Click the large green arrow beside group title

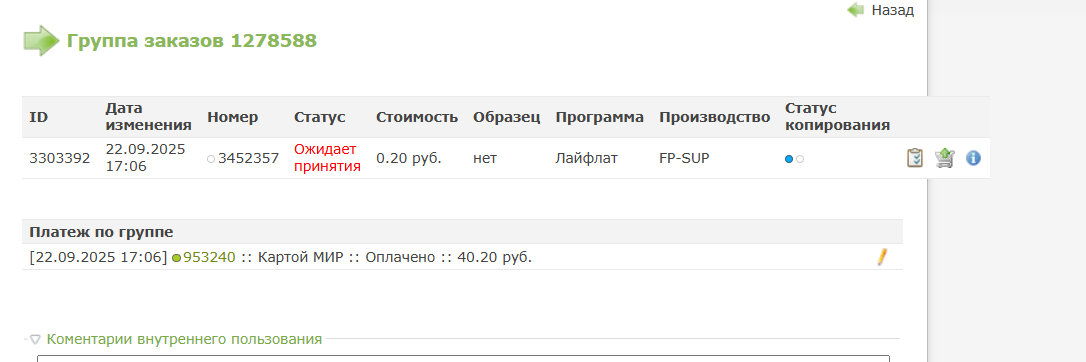pyautogui.click(x=42, y=41)
